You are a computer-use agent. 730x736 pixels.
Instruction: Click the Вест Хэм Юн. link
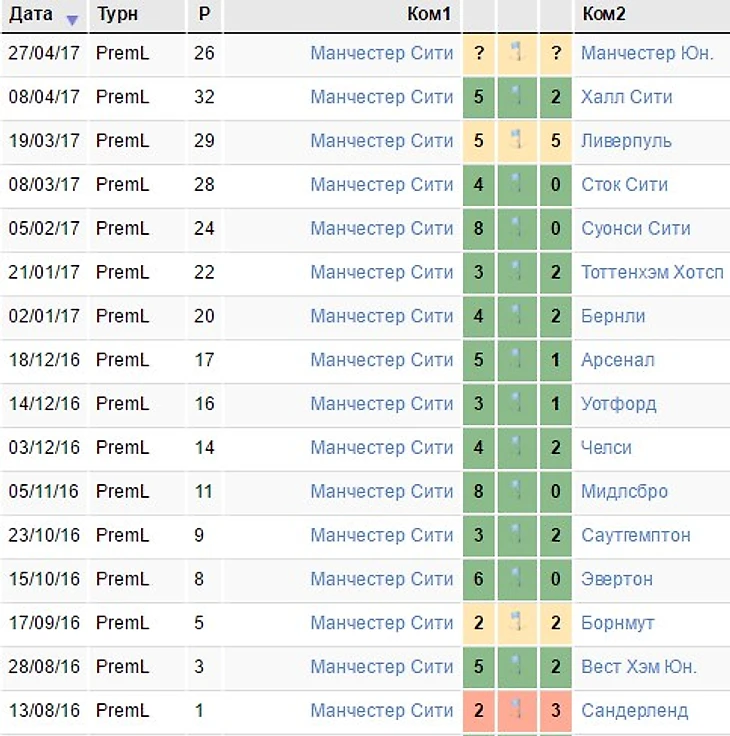click(639, 667)
